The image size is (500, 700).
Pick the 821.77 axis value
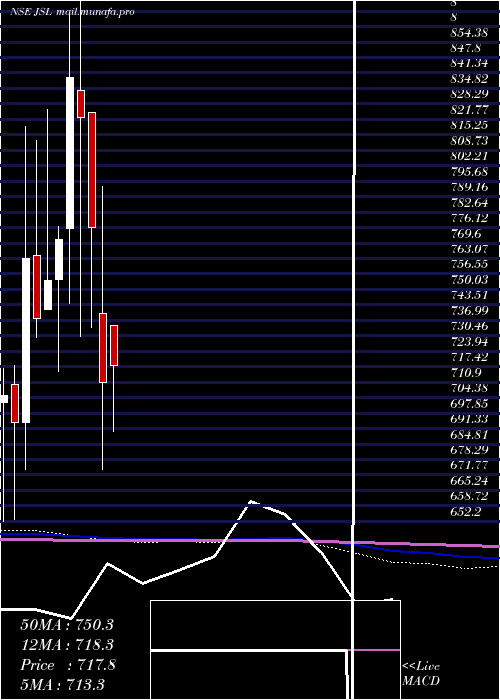click(x=469, y=110)
